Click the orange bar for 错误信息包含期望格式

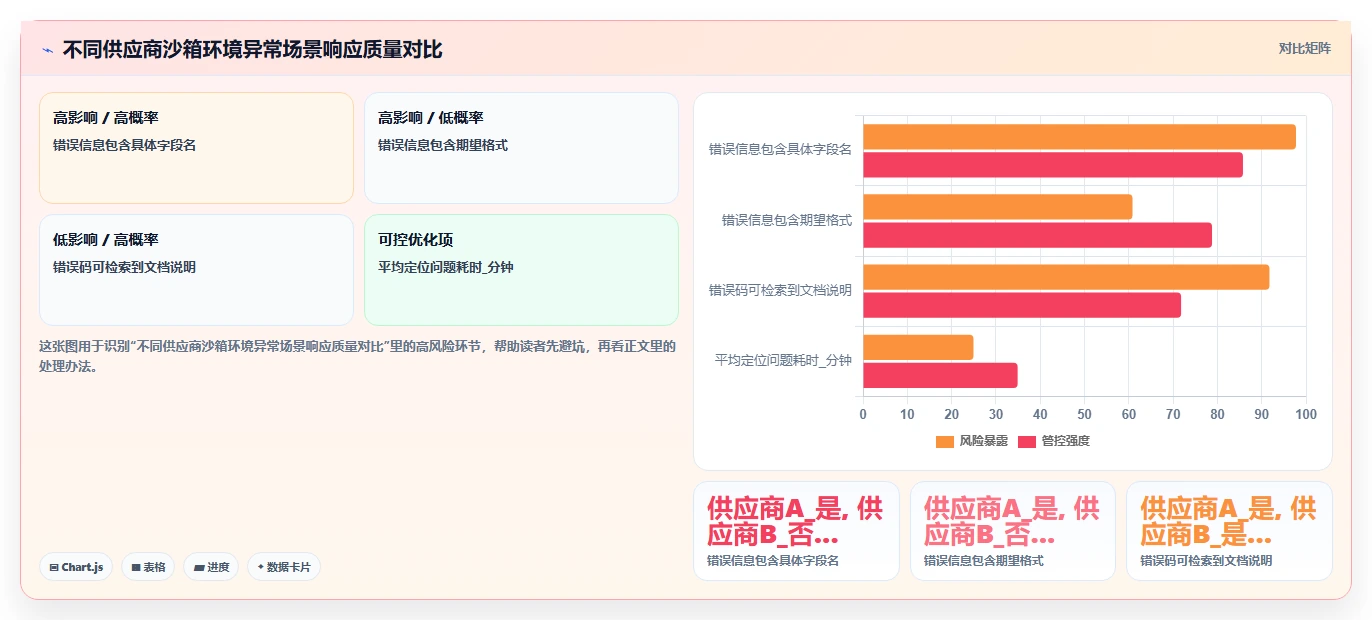[997, 207]
